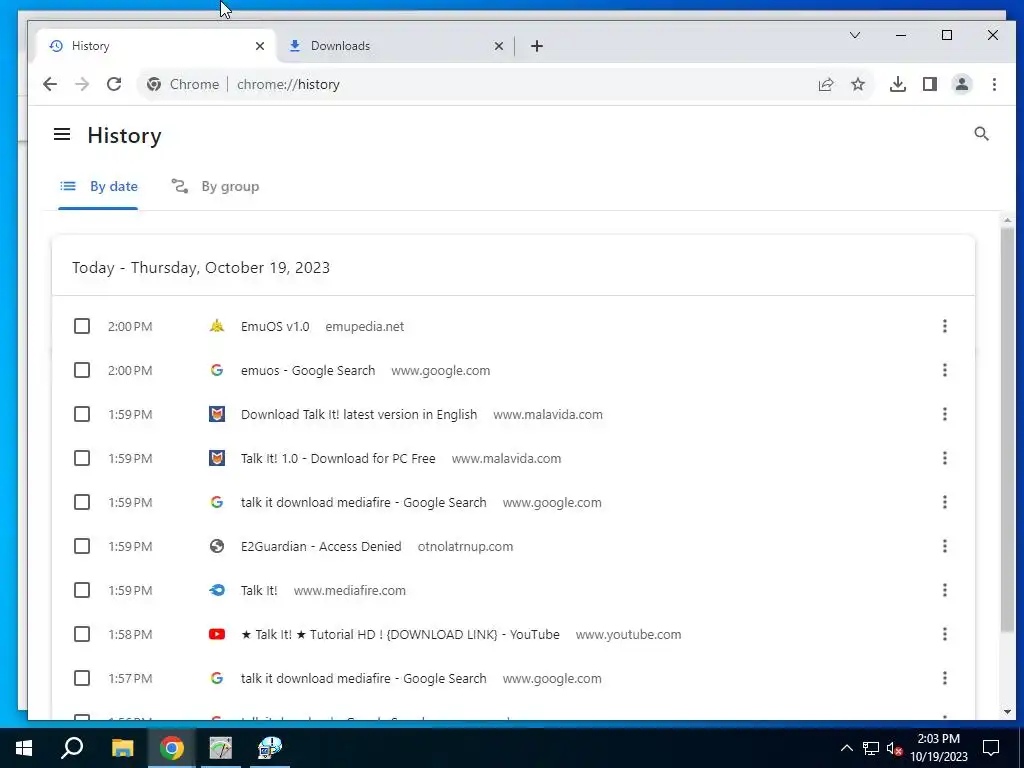This screenshot has width=1024, height=768.
Task: Select the History browser tab
Action: pos(157,46)
